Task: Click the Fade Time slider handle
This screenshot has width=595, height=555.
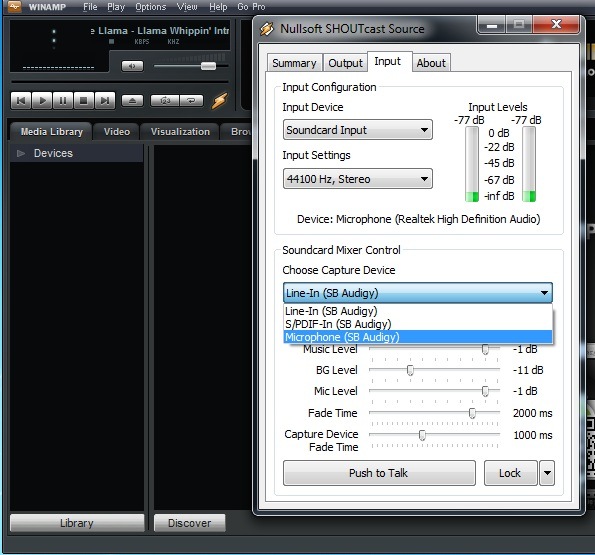Action: (x=472, y=413)
